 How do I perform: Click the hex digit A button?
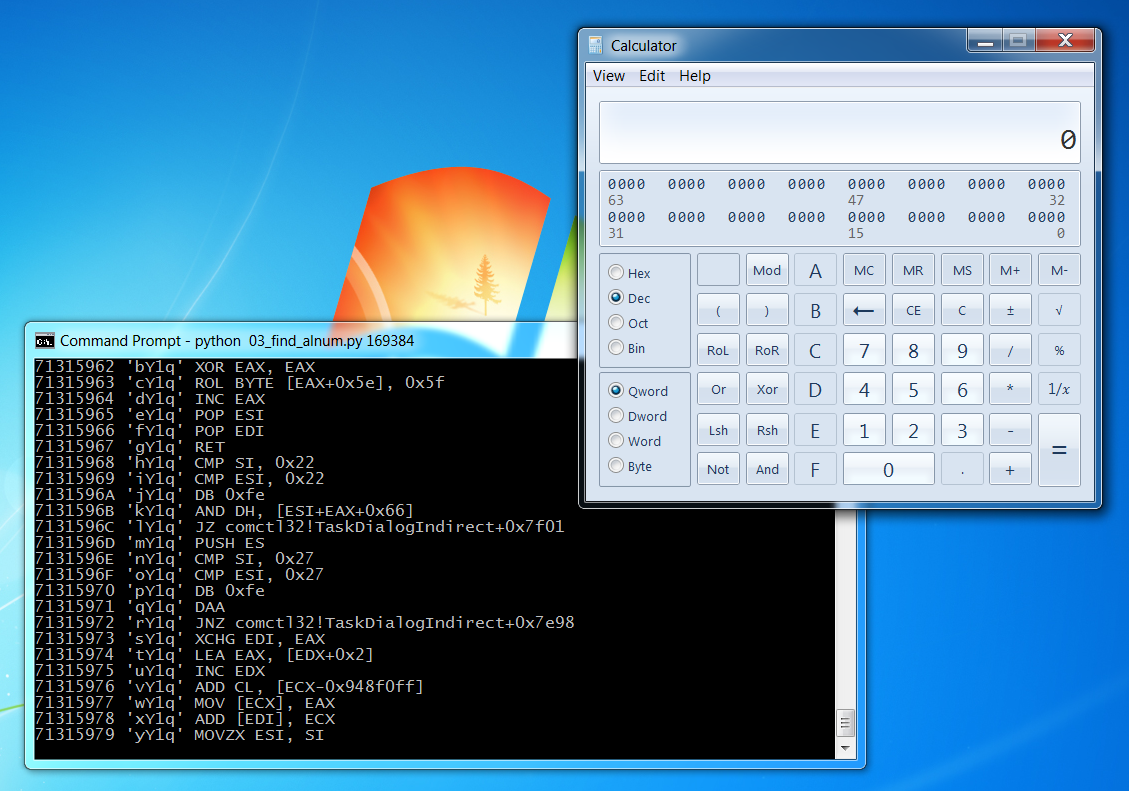pyautogui.click(x=814, y=270)
